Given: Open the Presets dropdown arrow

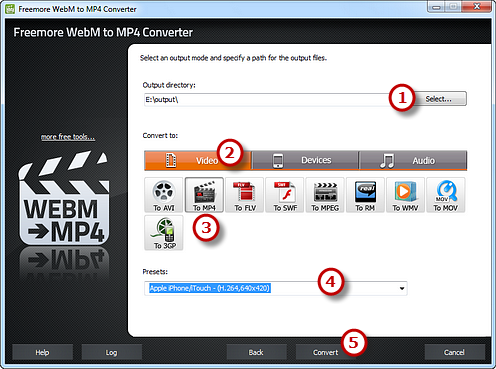Looking at the screenshot, I should tap(402, 288).
